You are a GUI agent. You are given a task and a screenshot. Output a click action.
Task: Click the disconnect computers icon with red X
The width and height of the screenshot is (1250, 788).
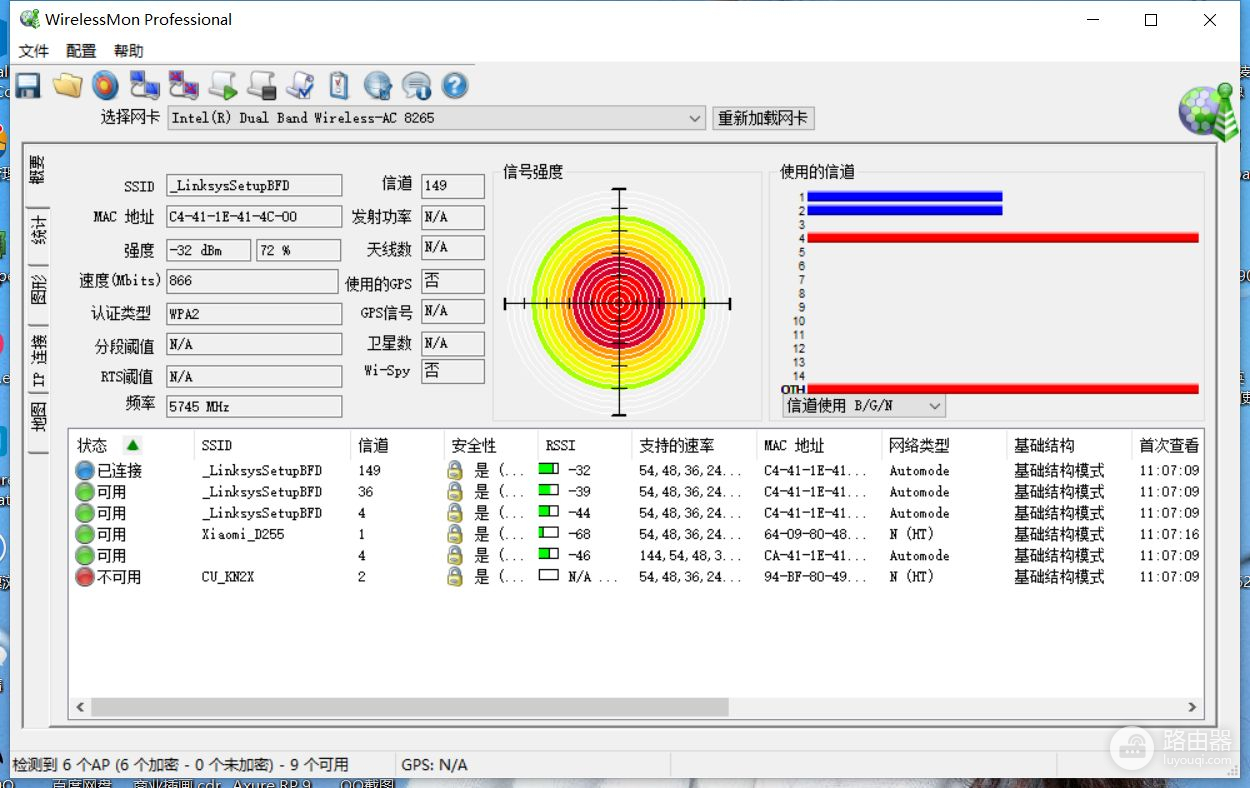click(184, 86)
